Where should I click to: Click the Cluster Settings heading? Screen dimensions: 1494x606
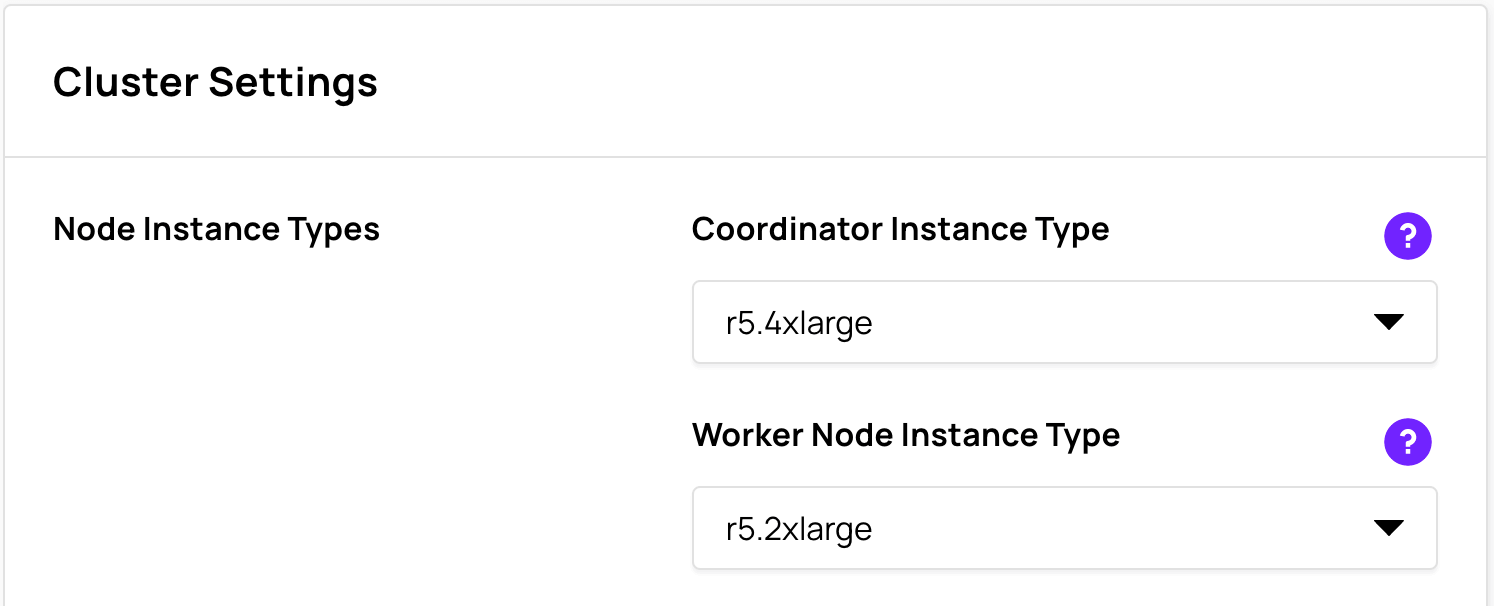click(215, 82)
